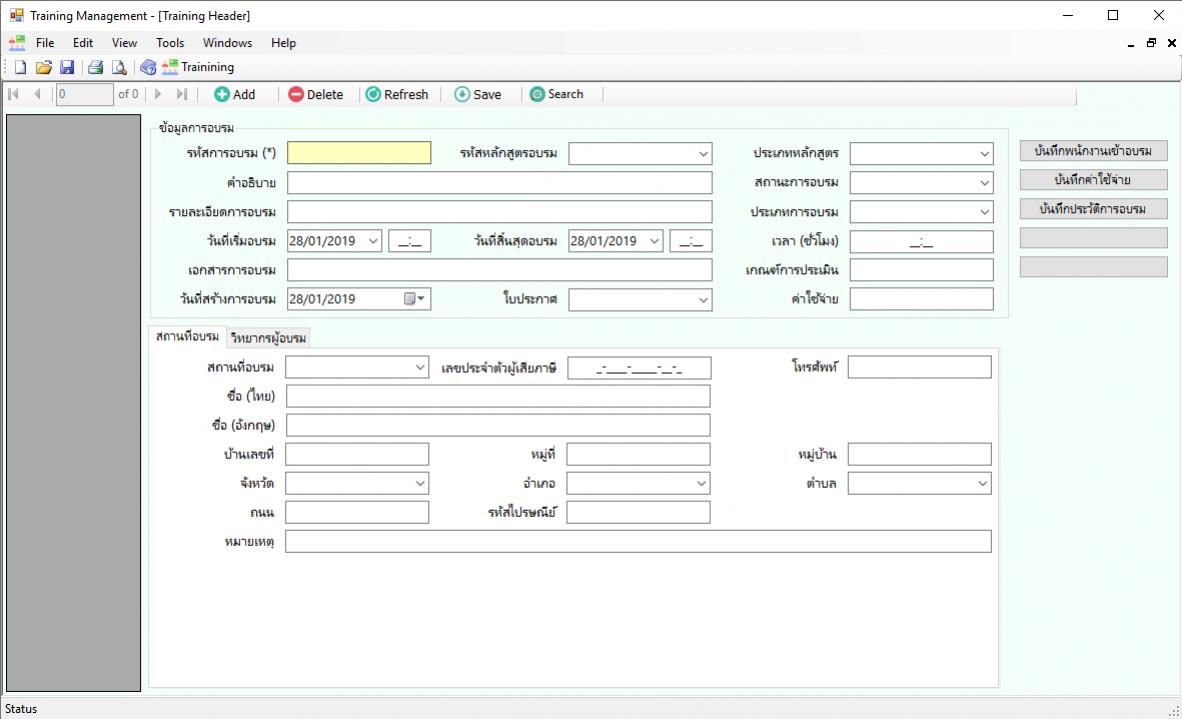Viewport: 1182px width, 719px height.
Task: Click the New document icon
Action: pos(20,67)
